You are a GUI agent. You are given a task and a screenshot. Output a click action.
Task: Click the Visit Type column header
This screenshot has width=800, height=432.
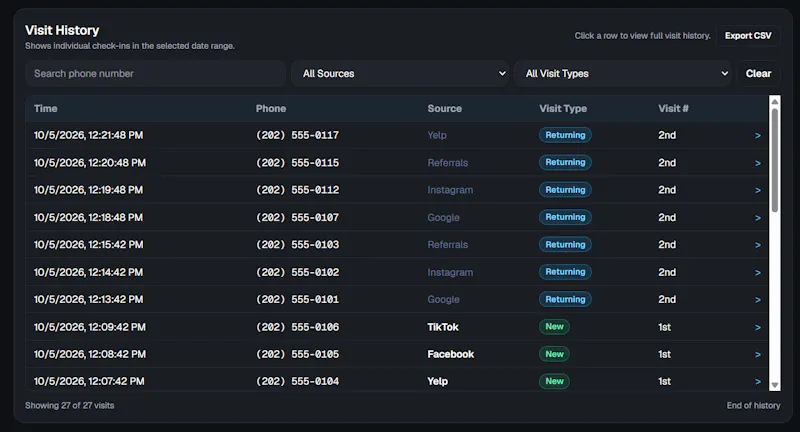click(x=563, y=109)
